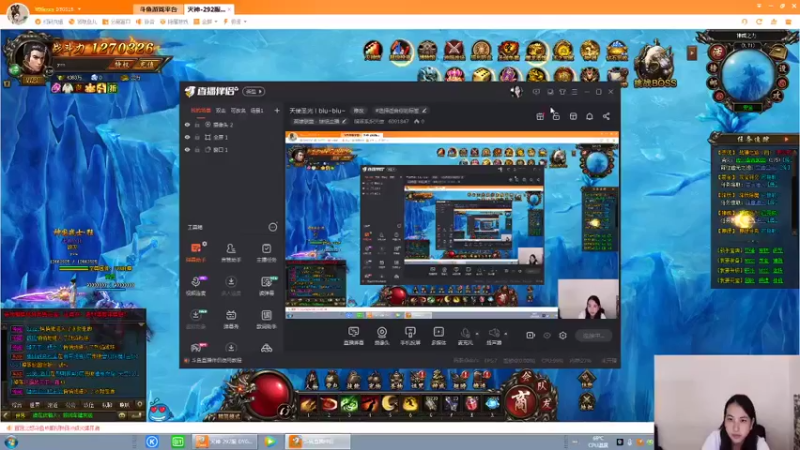Open the box icon beside the bell

coord(573,116)
